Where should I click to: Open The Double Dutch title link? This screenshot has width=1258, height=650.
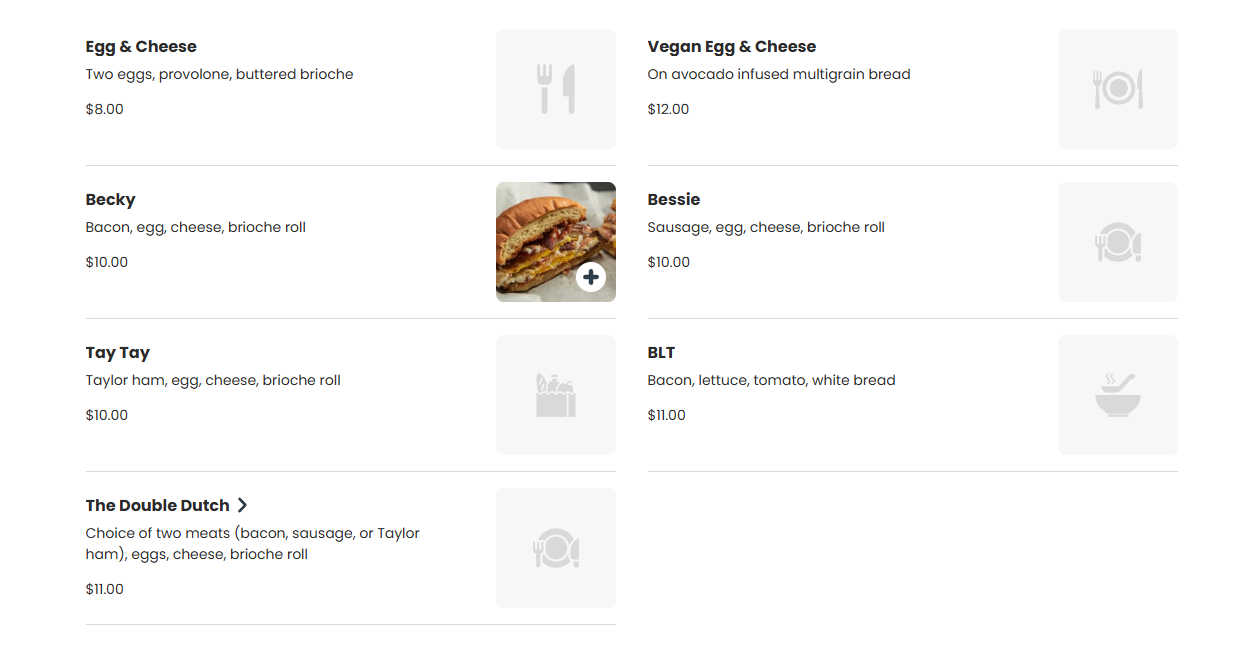coord(158,506)
